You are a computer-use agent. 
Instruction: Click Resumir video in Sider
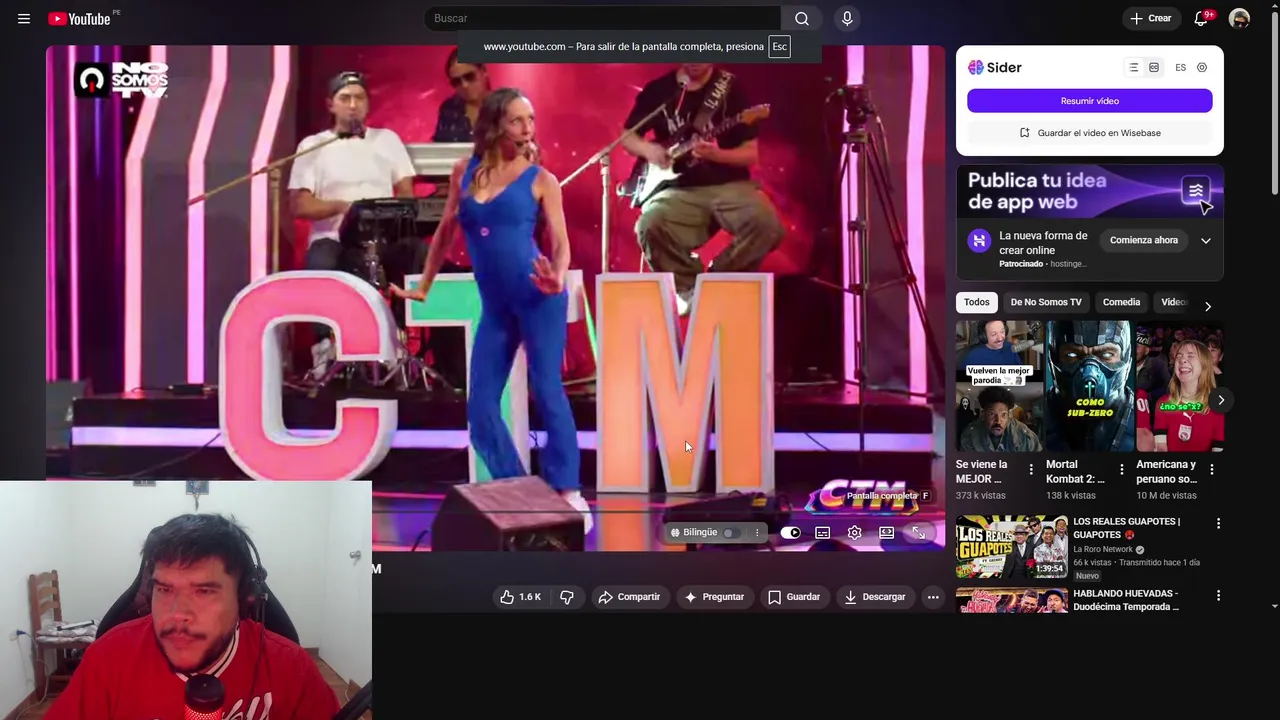click(x=1090, y=101)
